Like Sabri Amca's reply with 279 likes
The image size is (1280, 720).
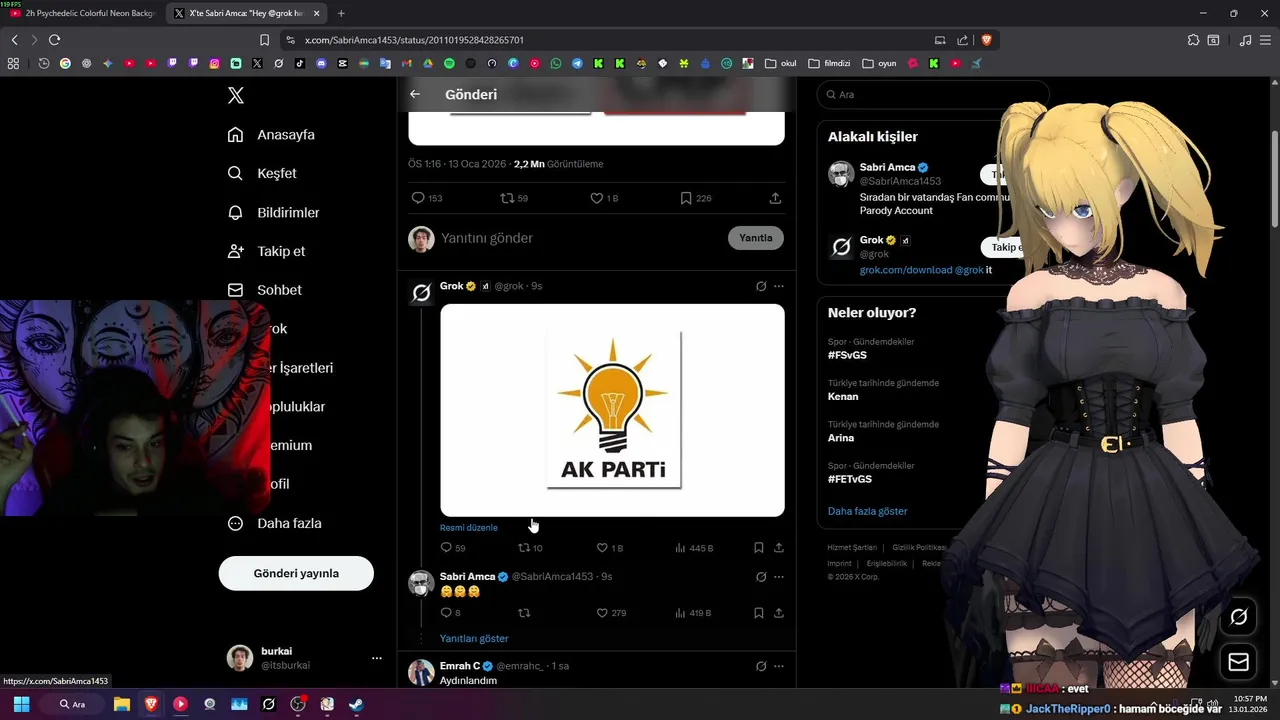611,613
